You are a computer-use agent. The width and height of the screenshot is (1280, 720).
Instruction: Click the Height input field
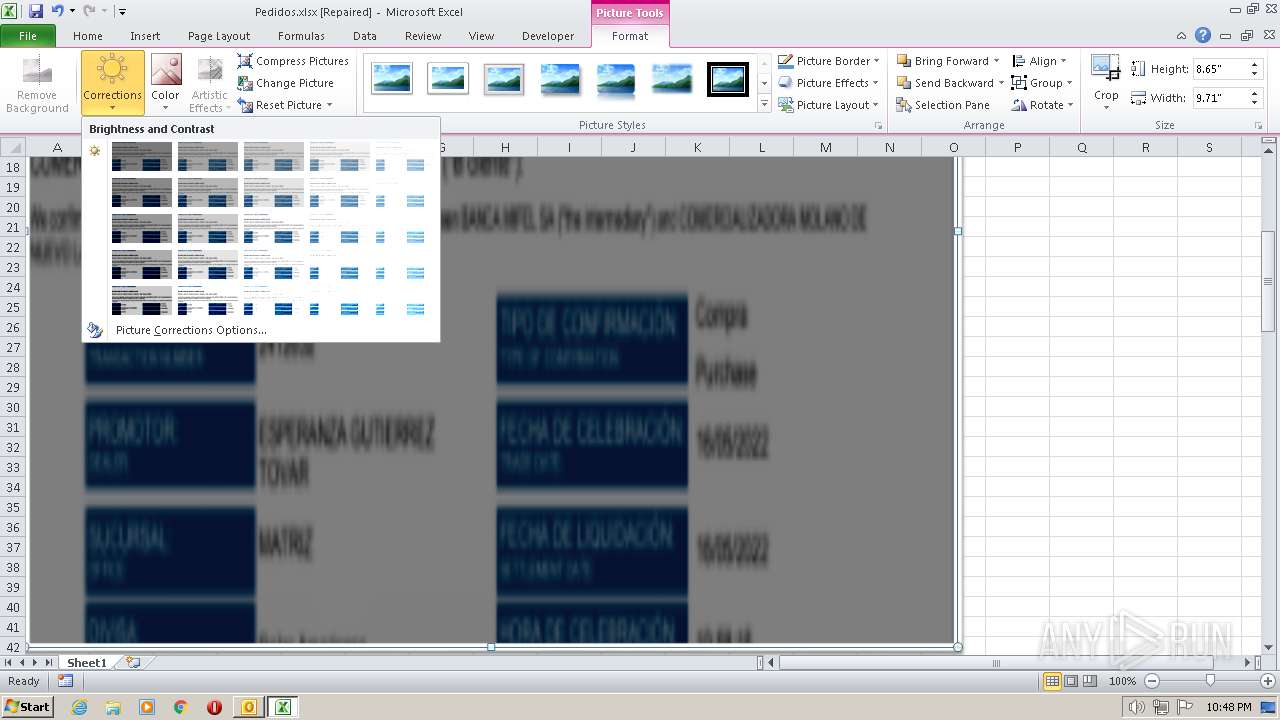pyautogui.click(x=1218, y=69)
